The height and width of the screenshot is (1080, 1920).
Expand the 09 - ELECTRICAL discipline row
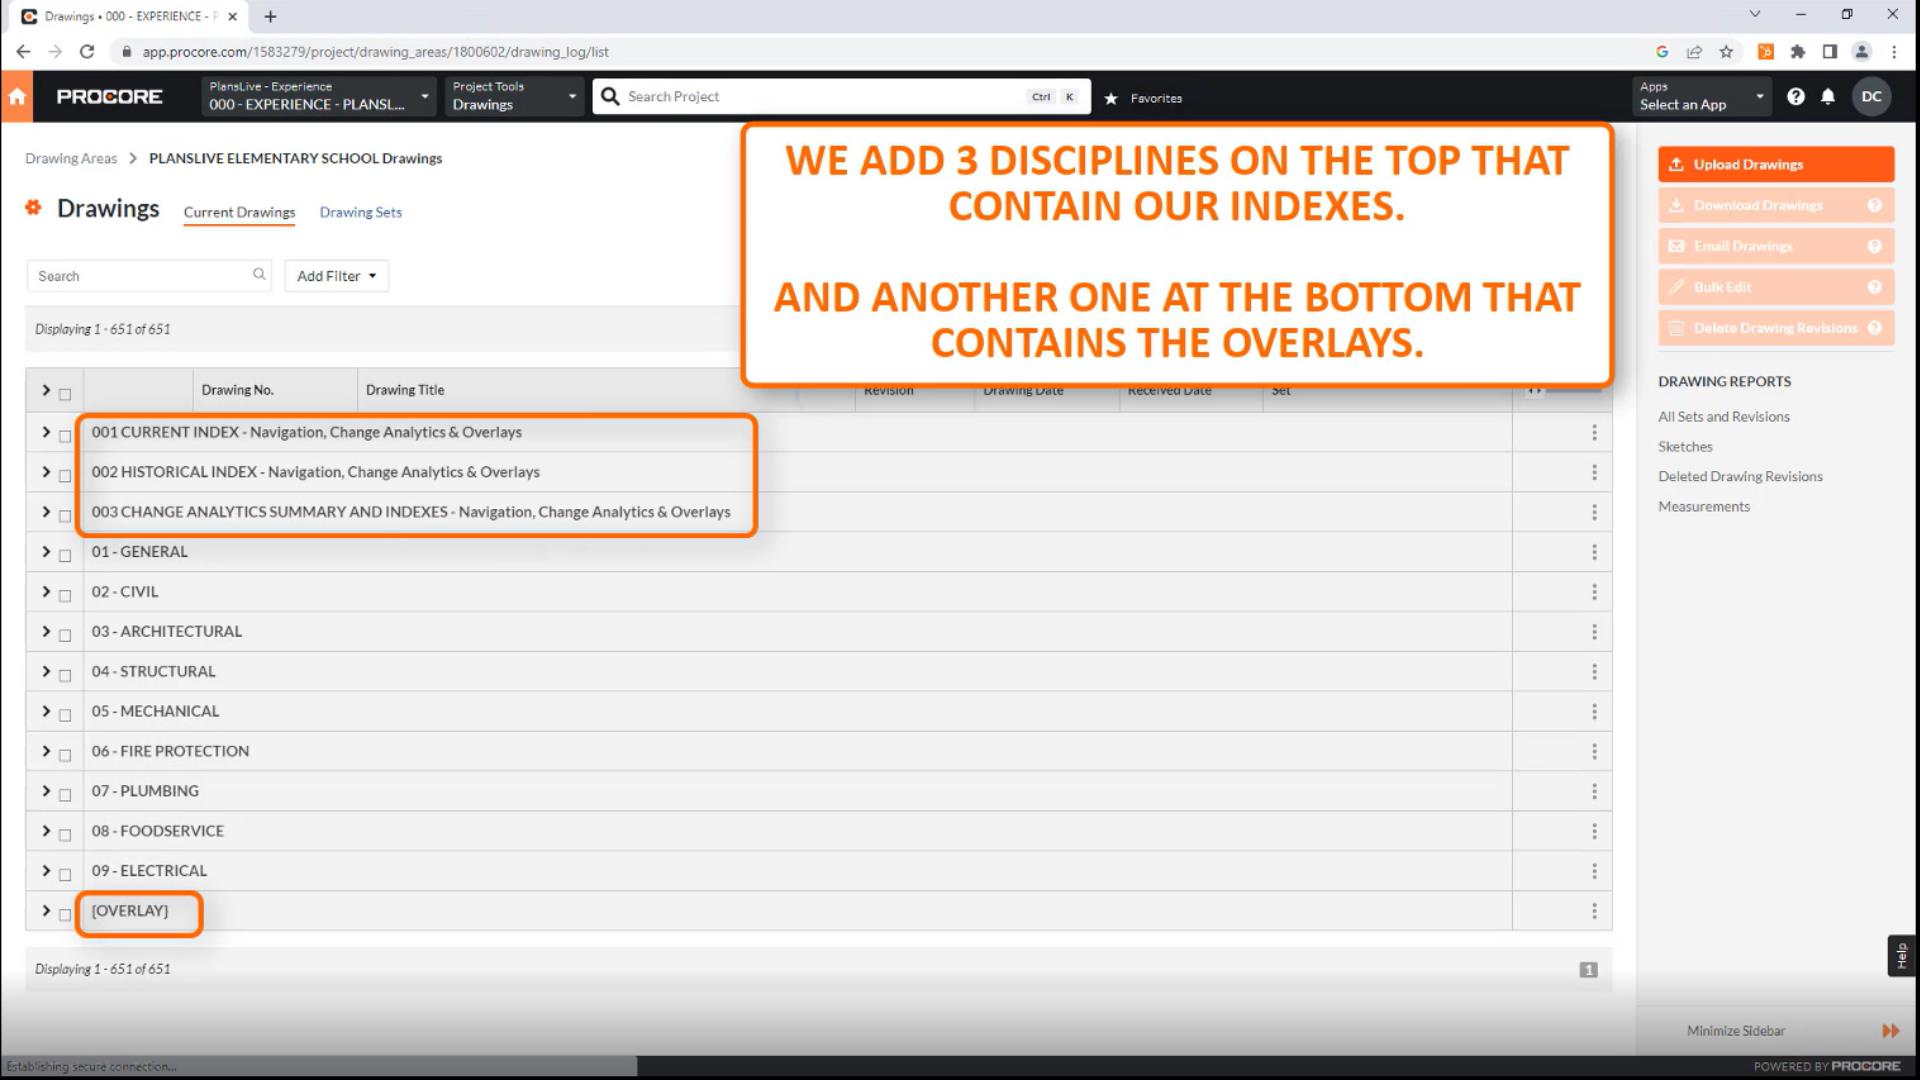point(46,870)
